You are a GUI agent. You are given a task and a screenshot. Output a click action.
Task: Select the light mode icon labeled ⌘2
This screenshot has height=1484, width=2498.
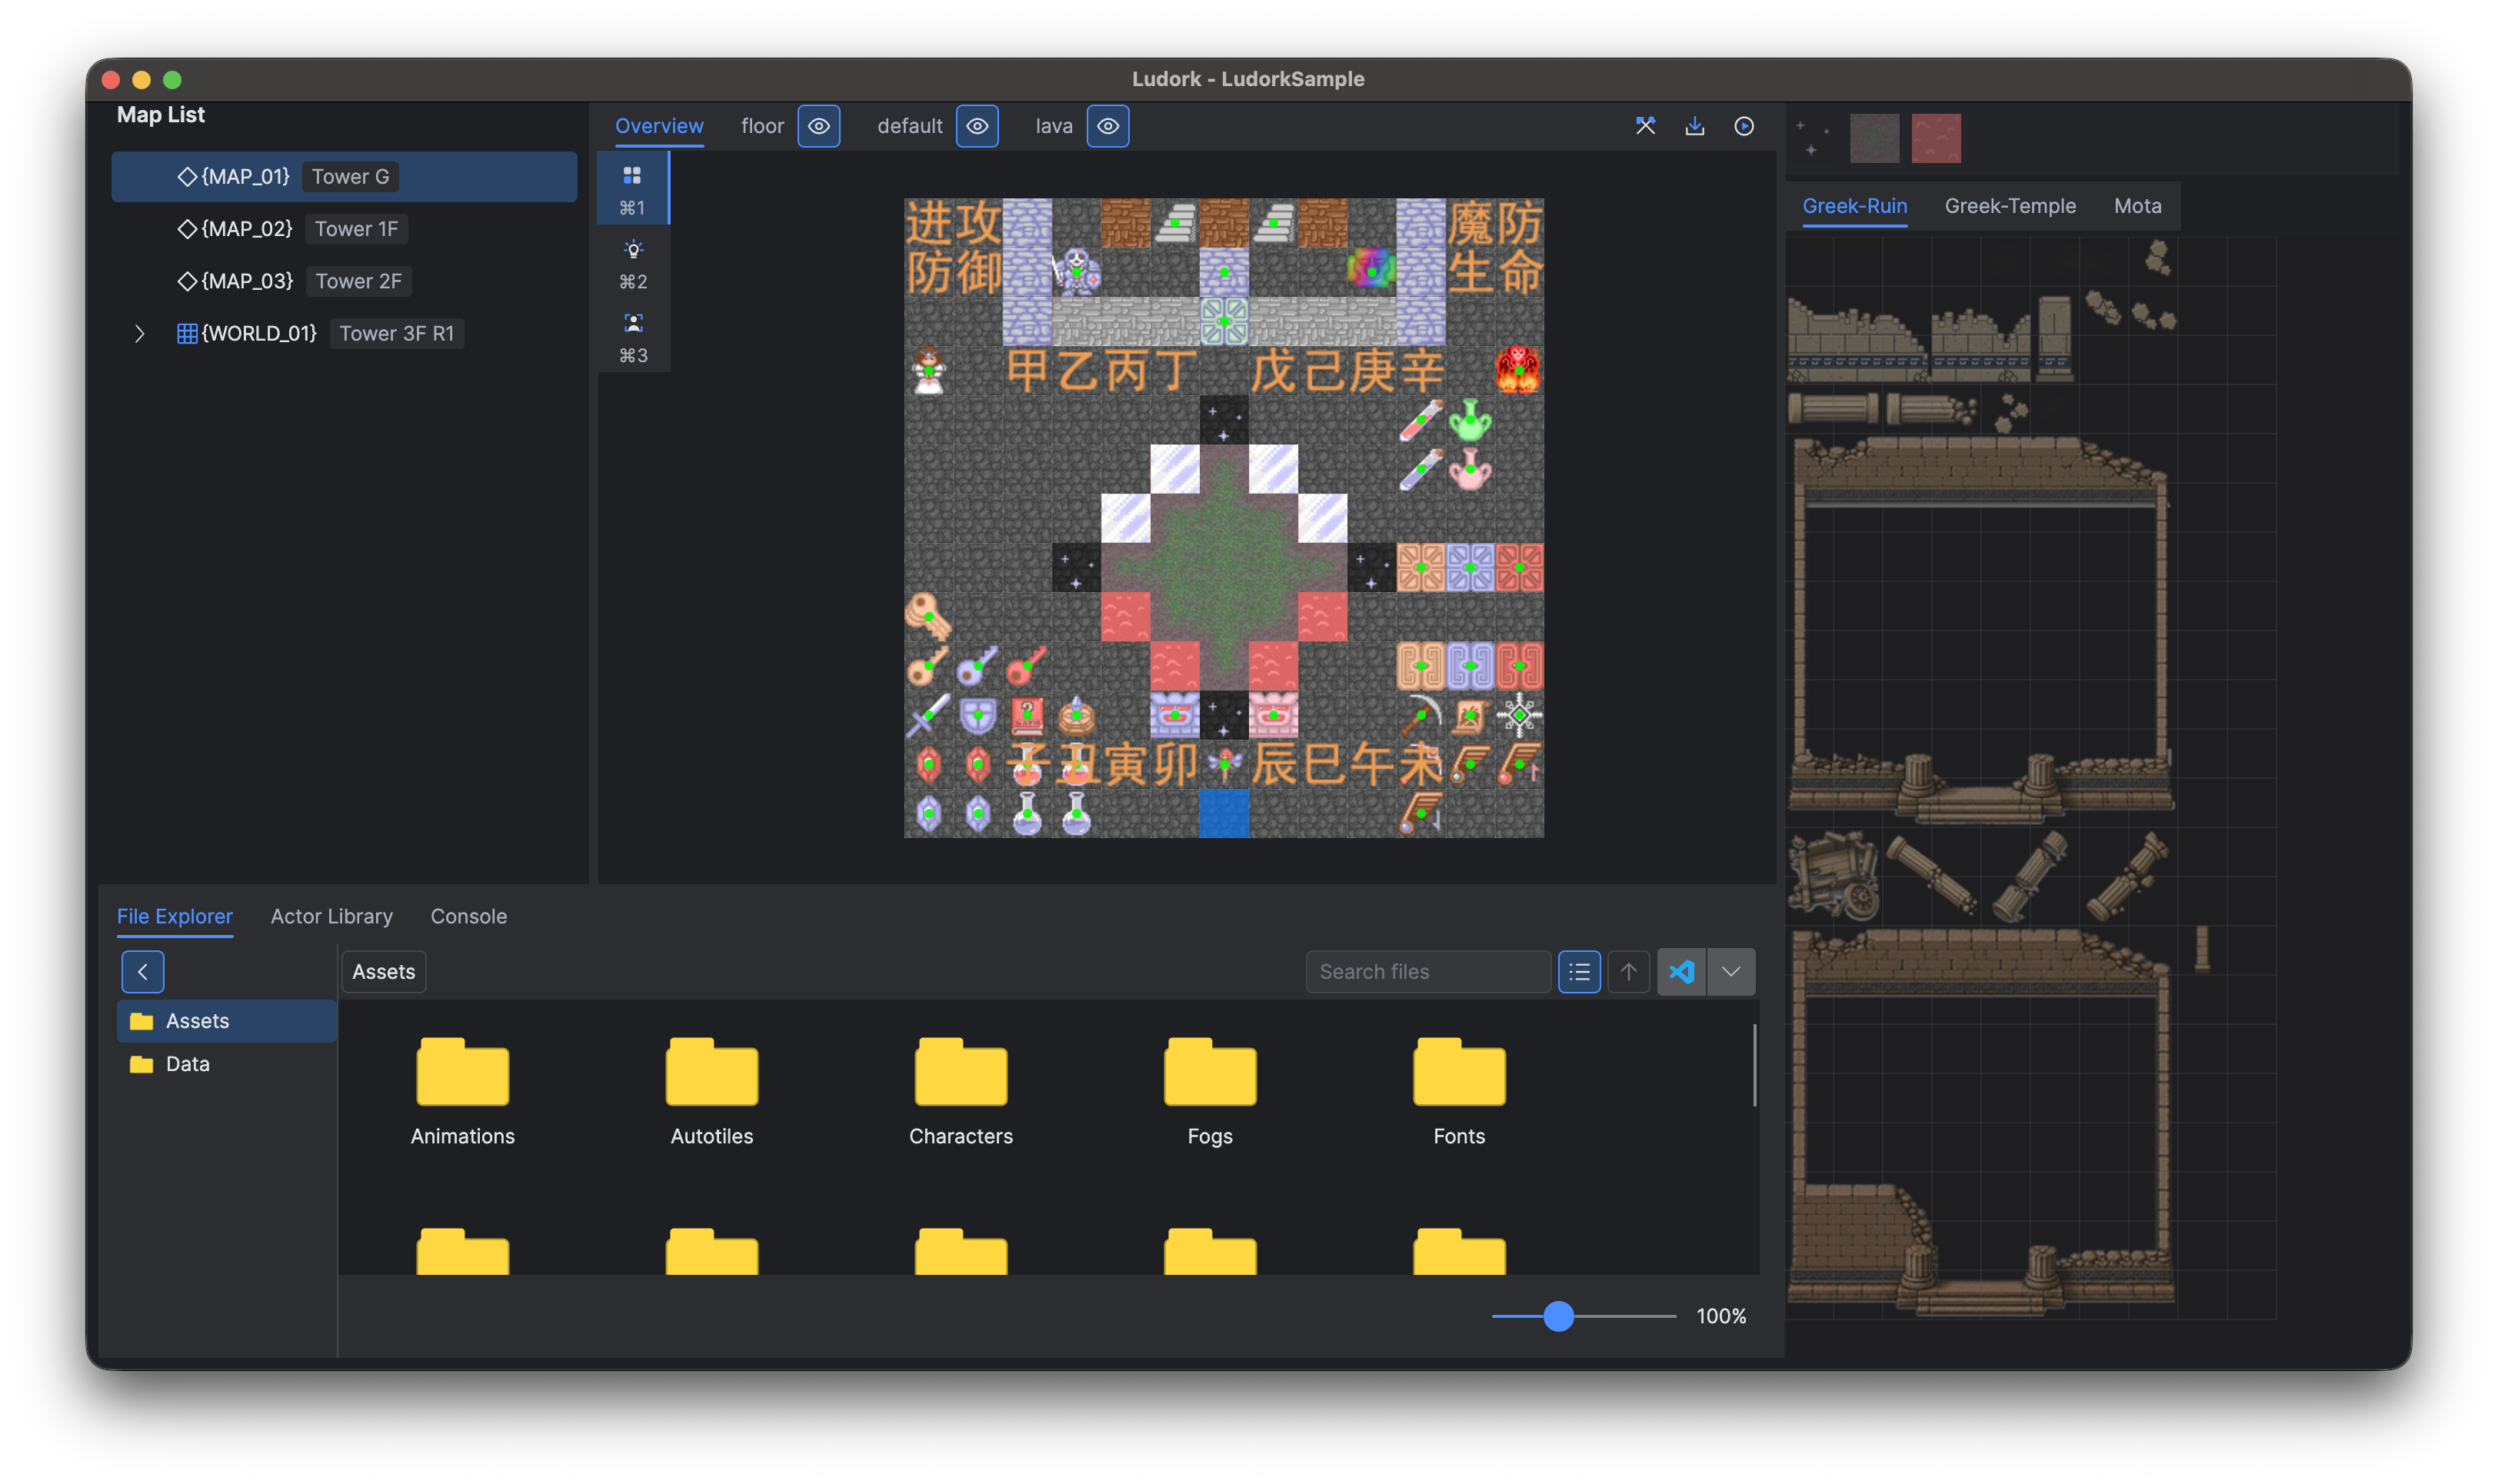[x=632, y=263]
